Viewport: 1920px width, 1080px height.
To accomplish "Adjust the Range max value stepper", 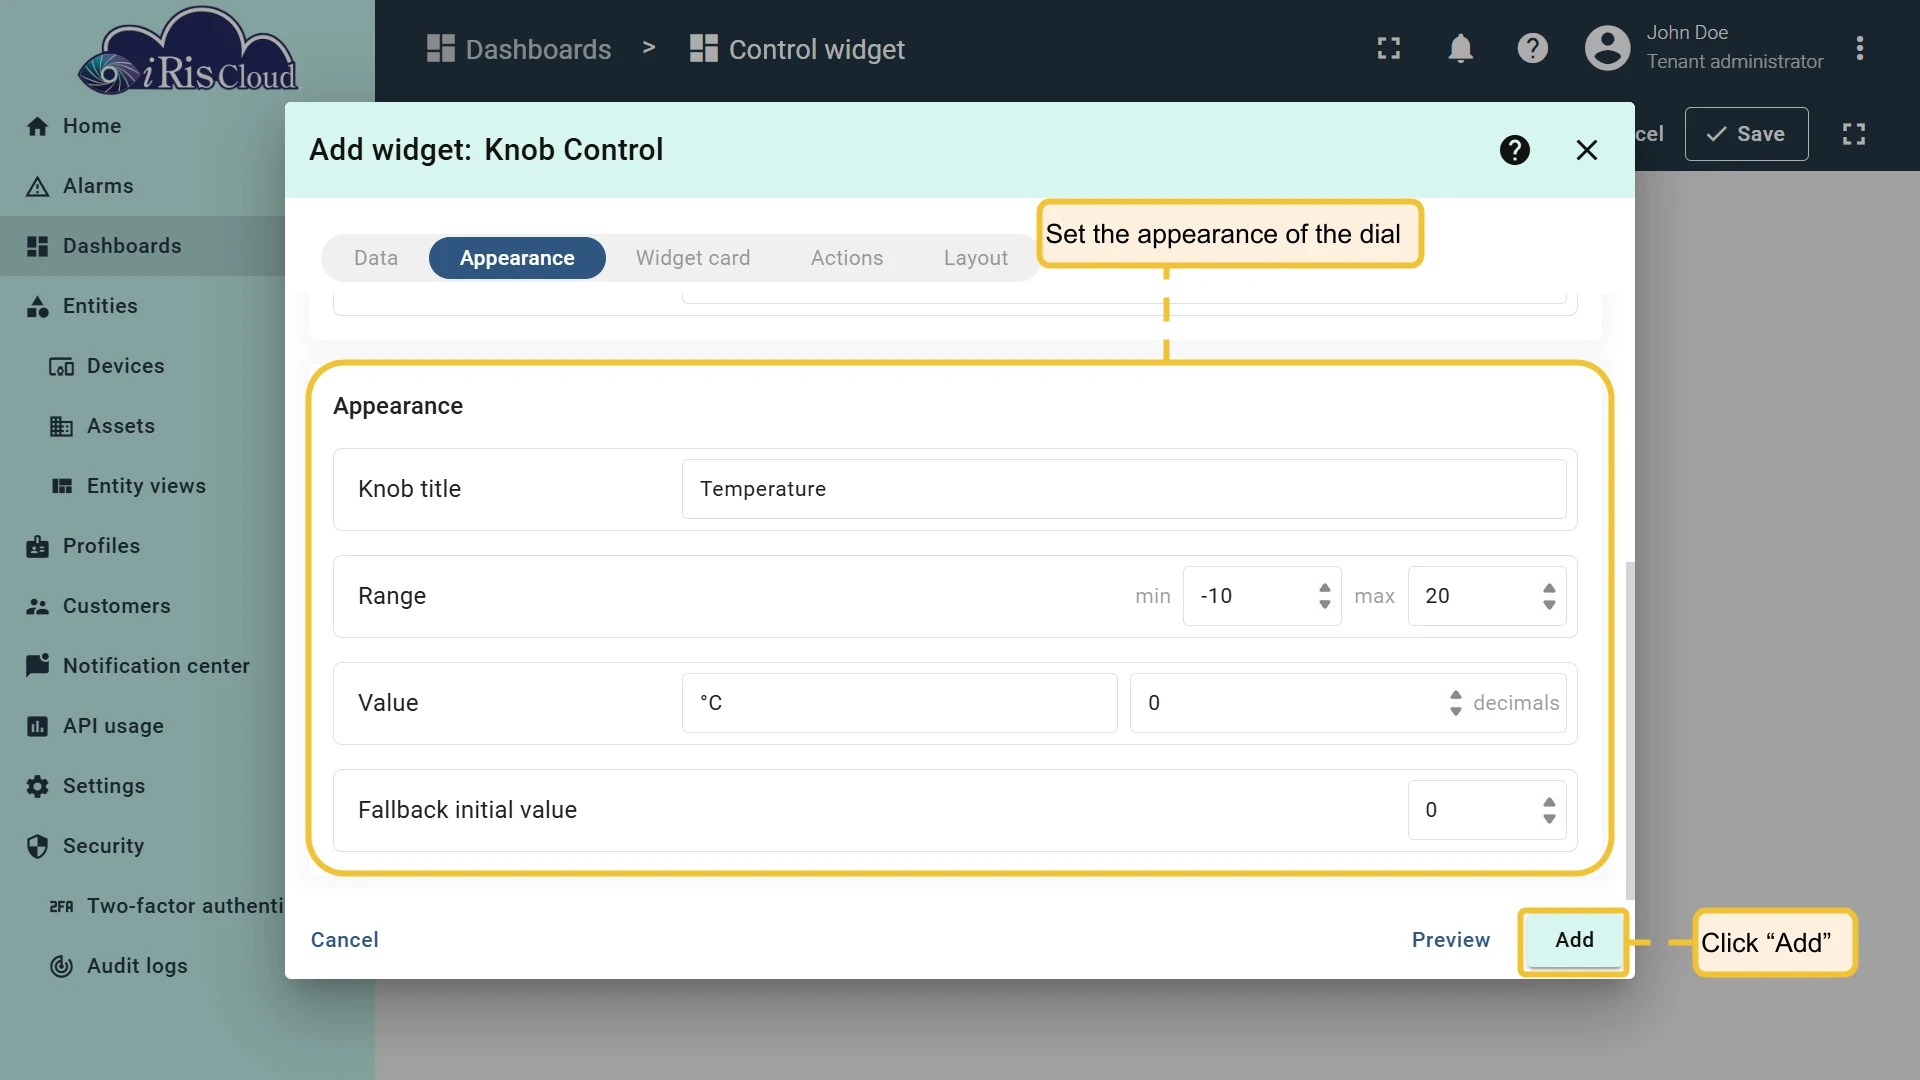I will [x=1549, y=596].
